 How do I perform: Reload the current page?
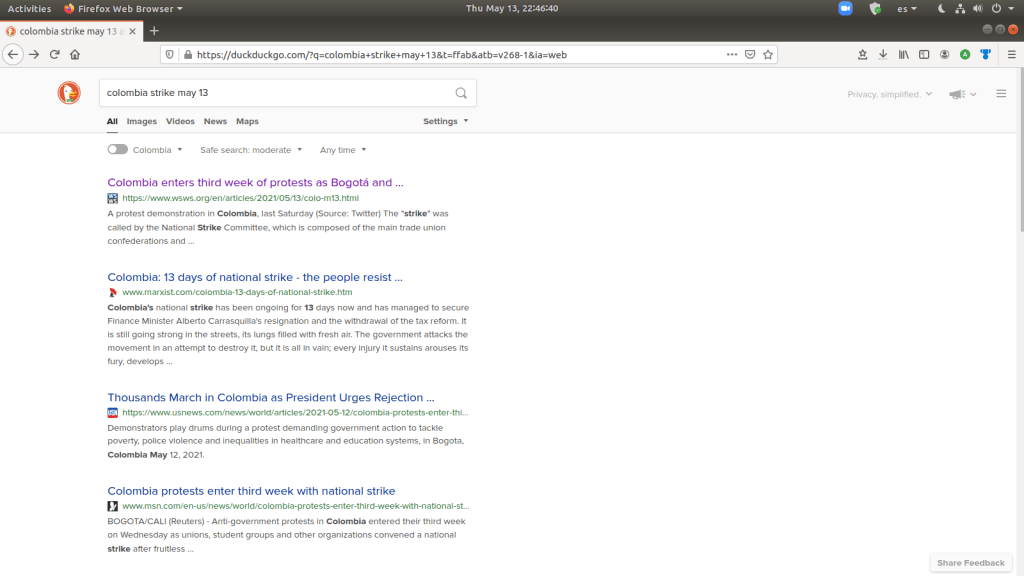(54, 54)
